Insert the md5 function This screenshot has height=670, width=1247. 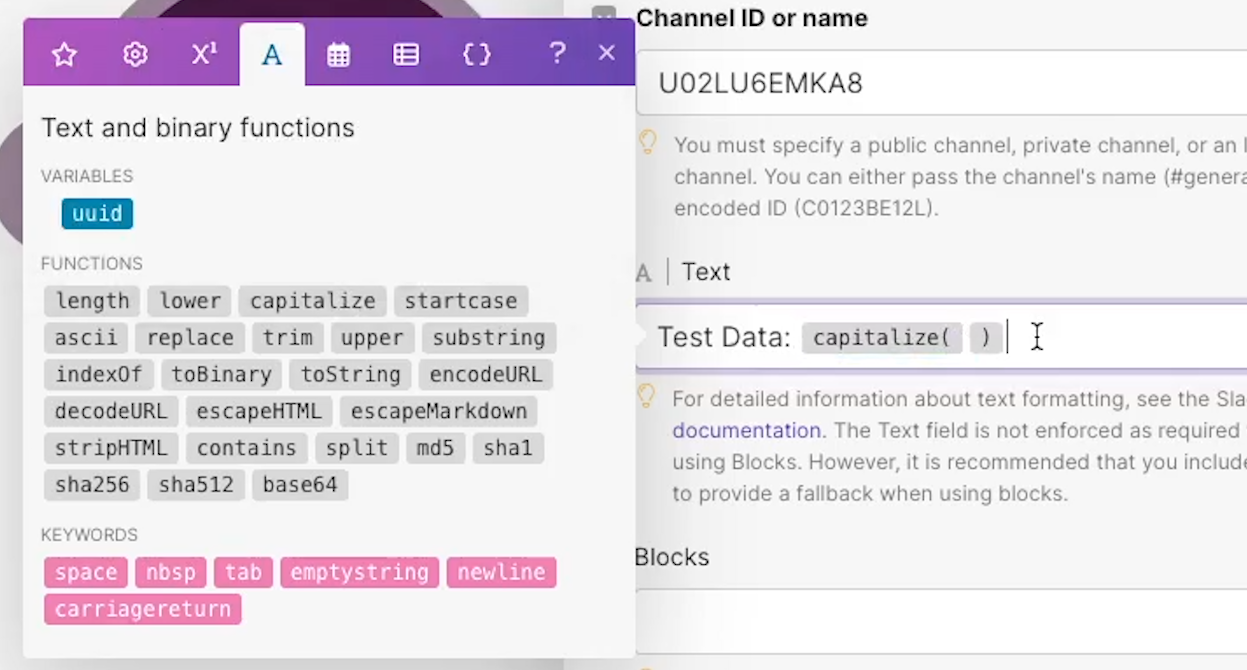435,448
